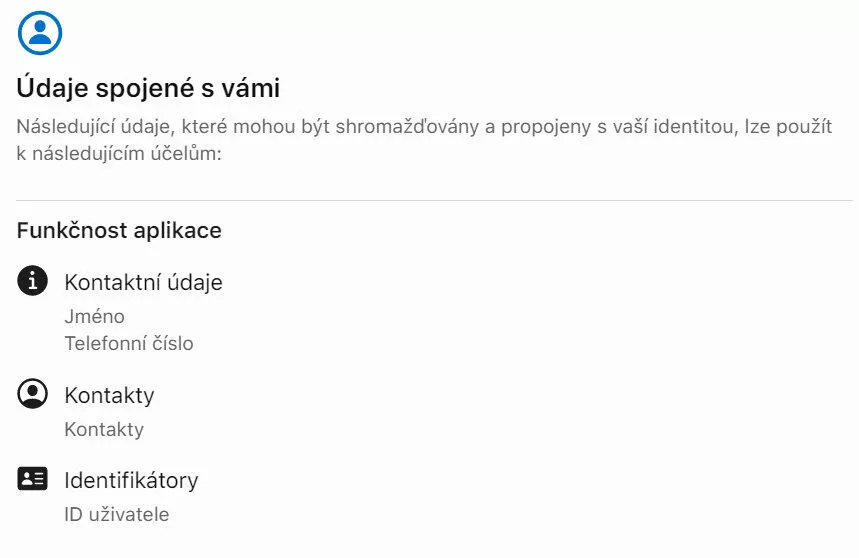Select the Údaje spojené s vámi heading

coord(148,88)
